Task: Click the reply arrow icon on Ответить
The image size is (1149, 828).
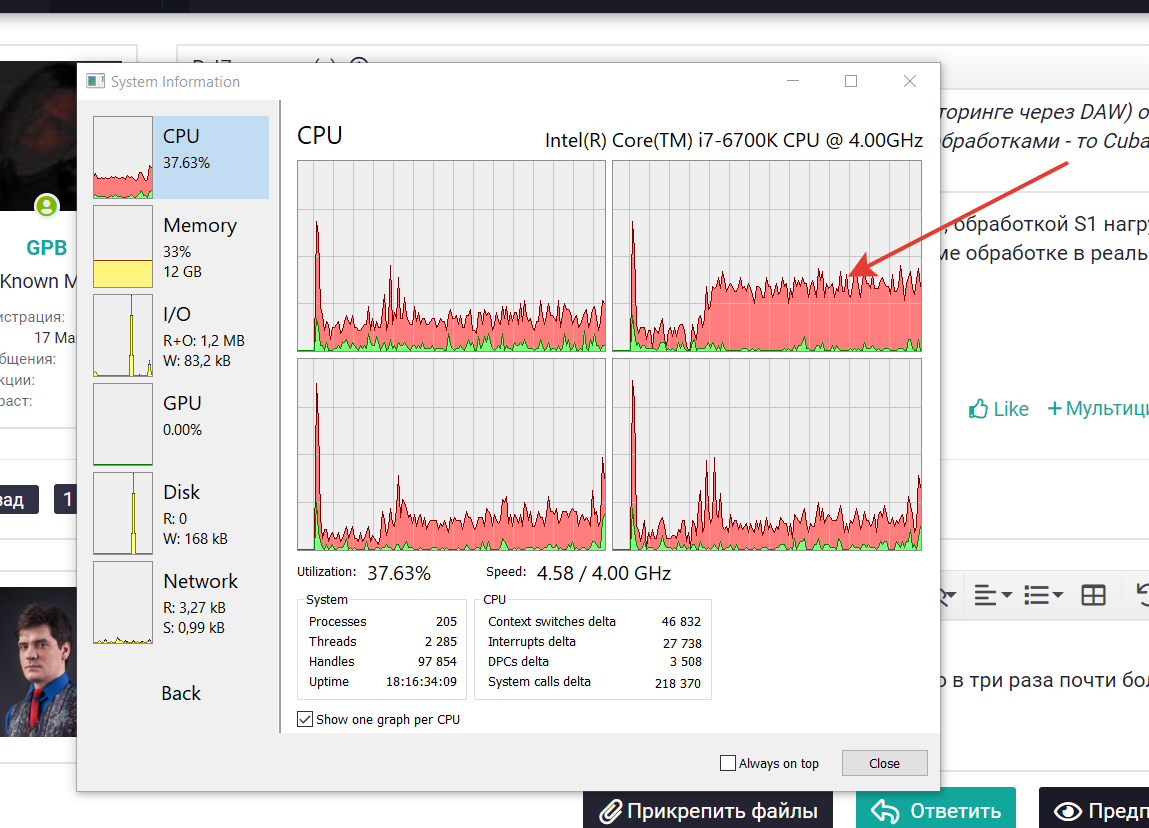Action: tap(885, 811)
